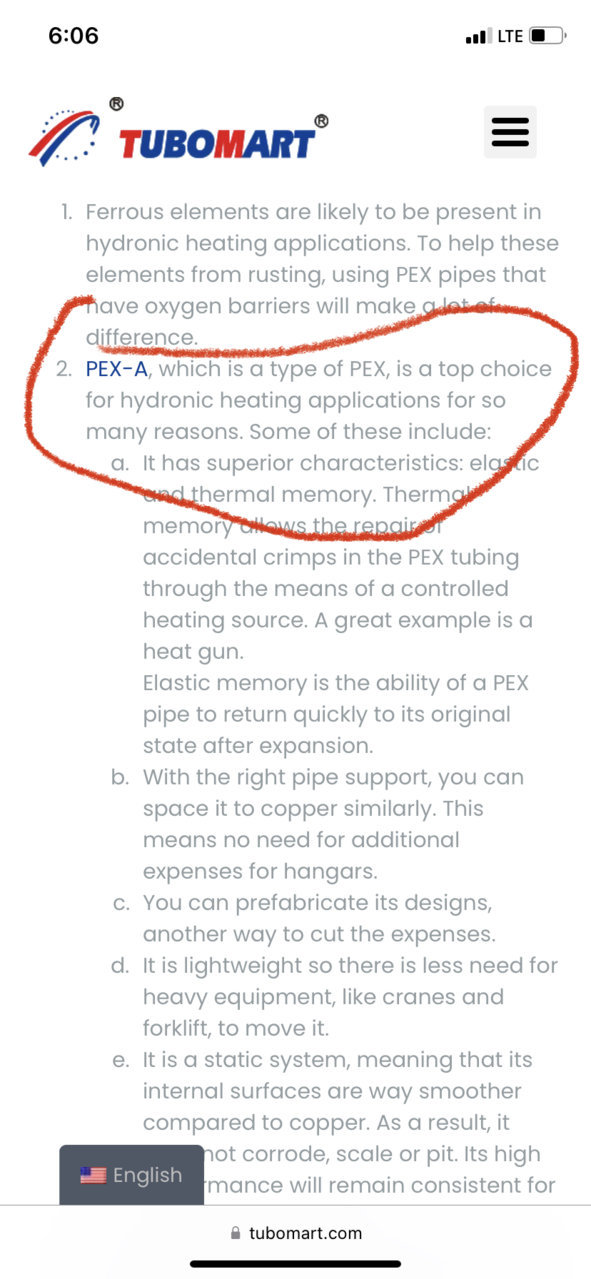591x1279 pixels.
Task: Tap the elastic memory paragraph
Action: (x=335, y=715)
